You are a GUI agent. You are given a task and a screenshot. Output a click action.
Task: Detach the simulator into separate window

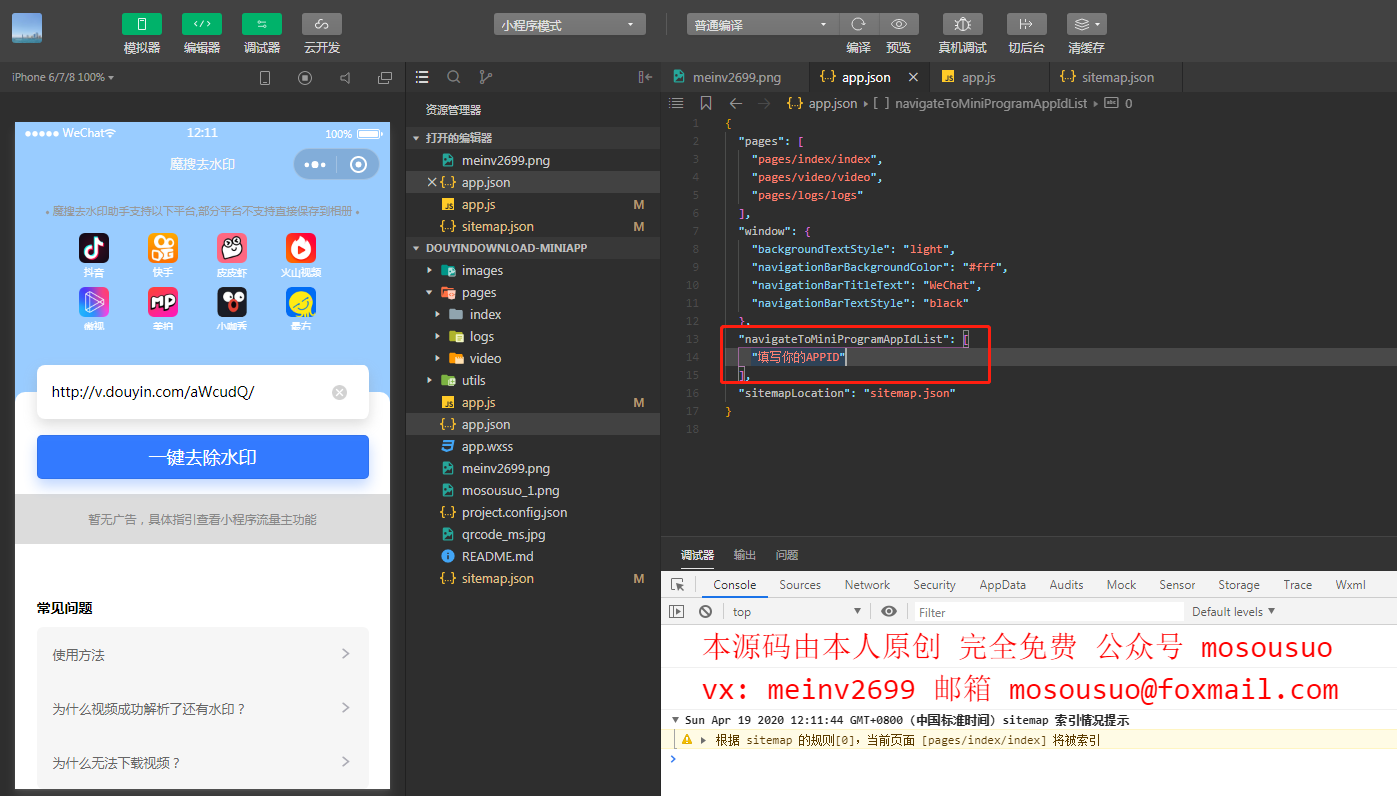pos(385,78)
